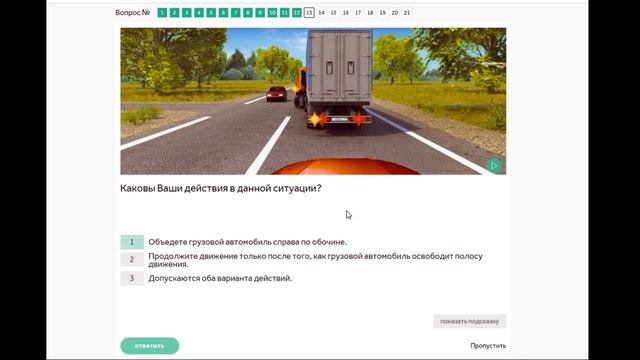
Task: Select answer option 2
Action: tap(132, 259)
